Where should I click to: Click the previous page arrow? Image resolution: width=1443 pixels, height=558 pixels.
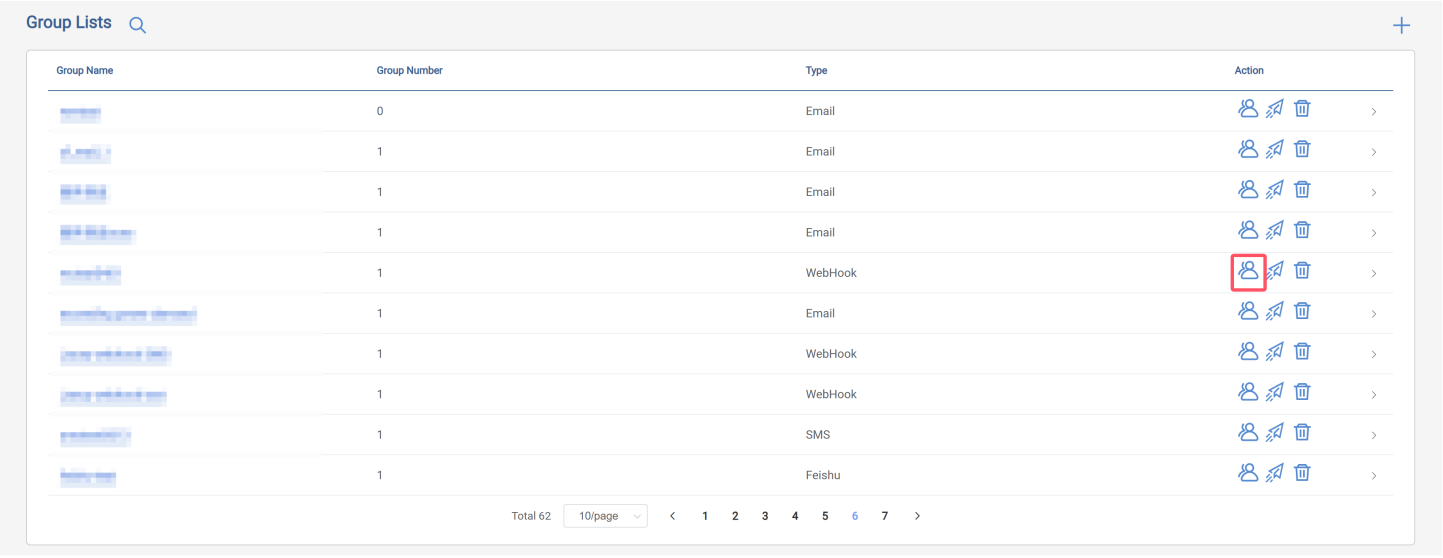672,516
